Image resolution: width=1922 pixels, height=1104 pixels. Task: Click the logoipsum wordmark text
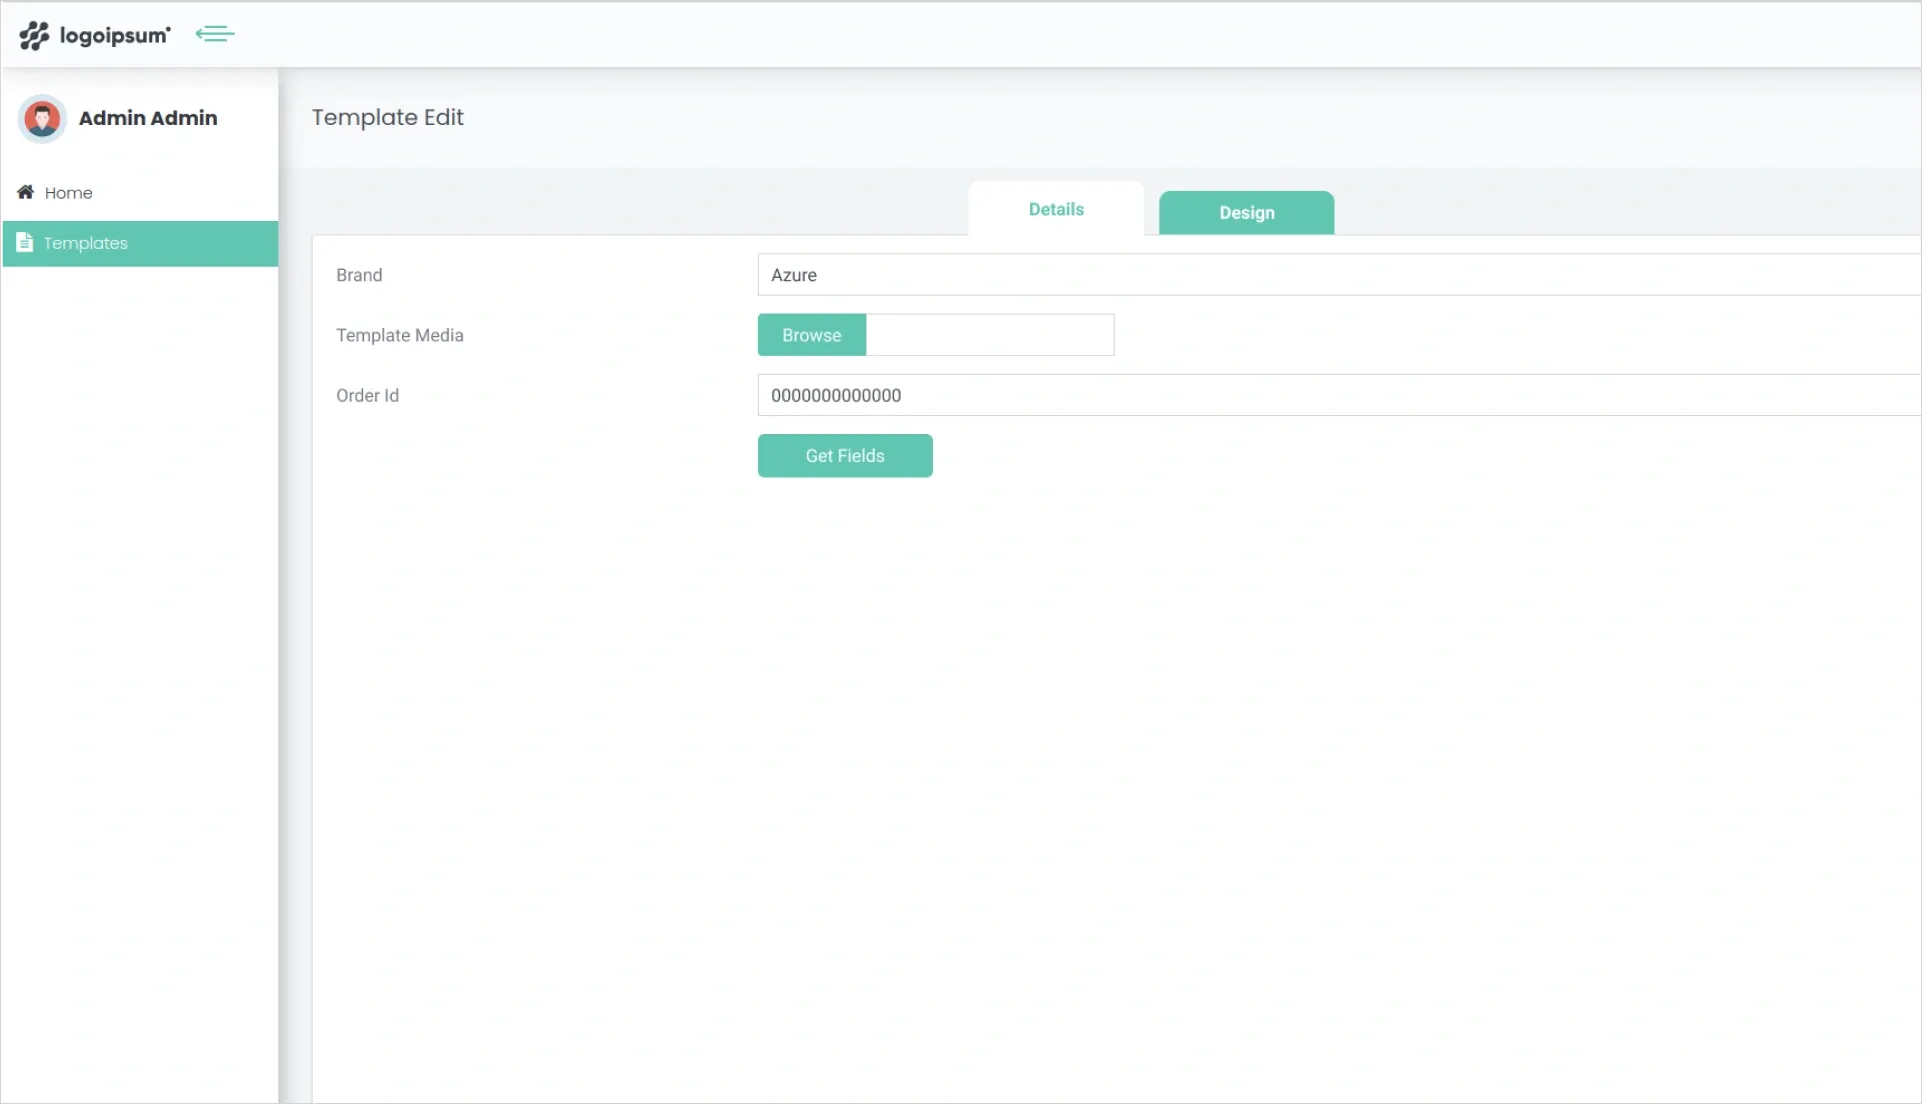click(113, 36)
